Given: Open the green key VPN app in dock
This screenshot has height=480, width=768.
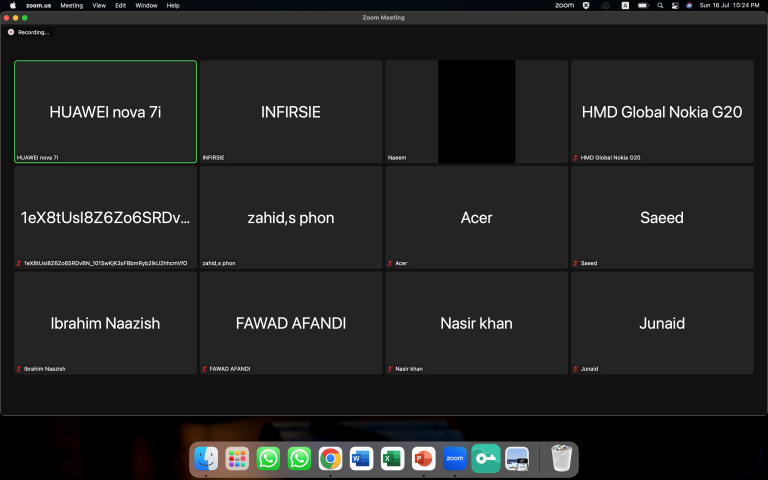Looking at the screenshot, I should [486, 459].
